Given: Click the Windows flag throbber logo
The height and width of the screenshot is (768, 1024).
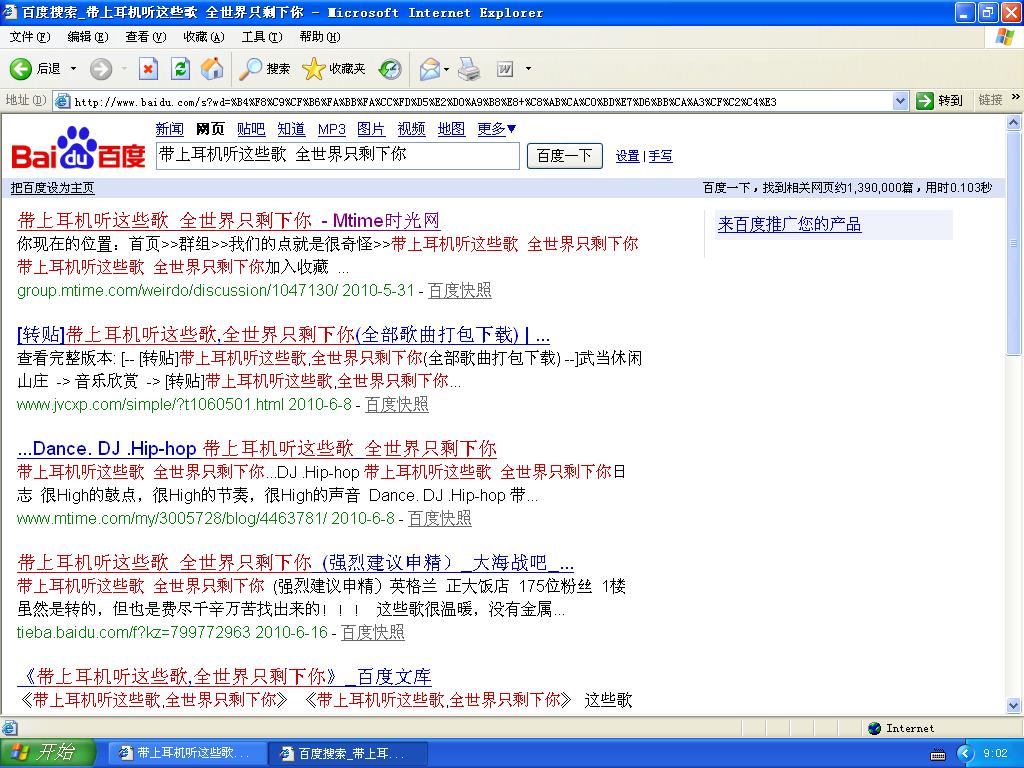Looking at the screenshot, I should coord(1004,37).
